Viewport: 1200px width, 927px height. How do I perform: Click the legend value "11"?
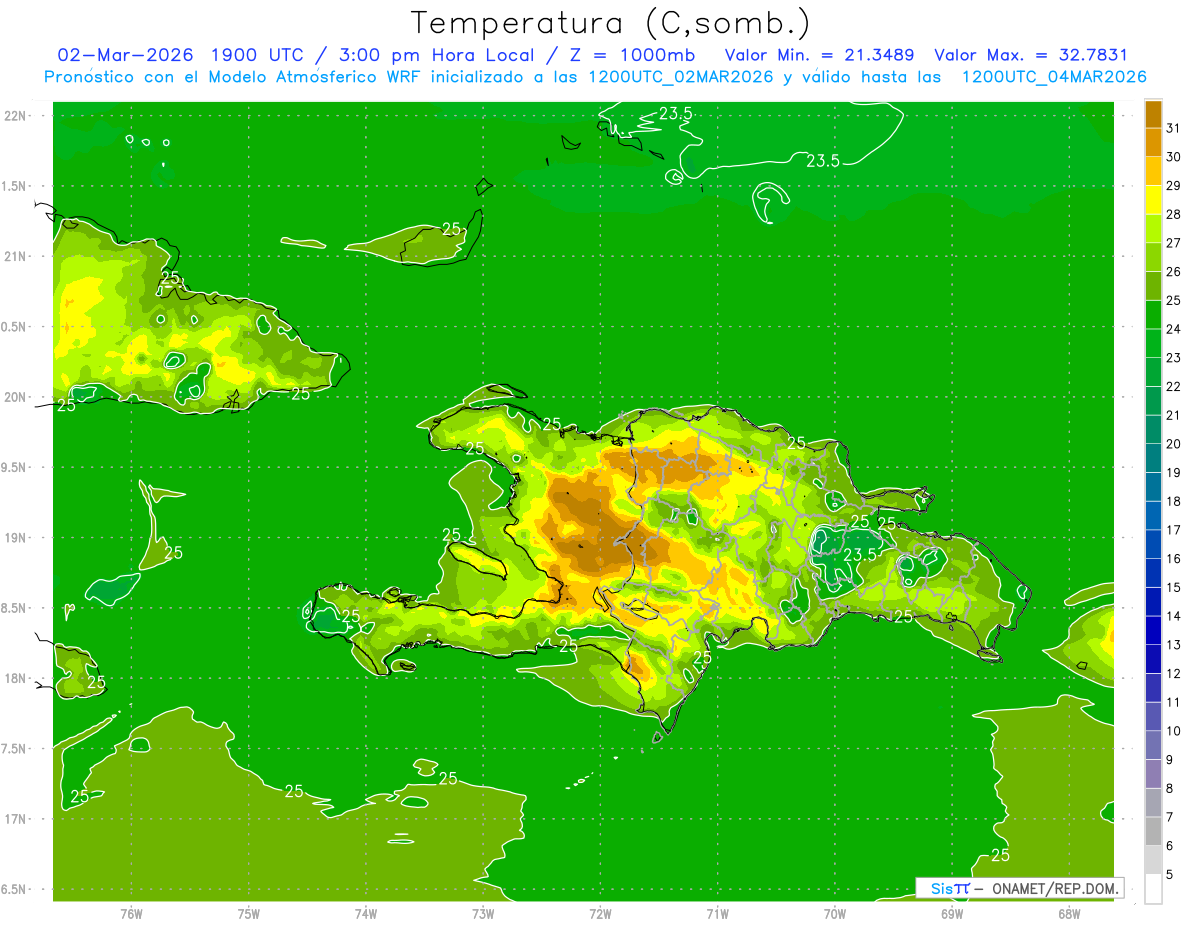[x=1173, y=702]
